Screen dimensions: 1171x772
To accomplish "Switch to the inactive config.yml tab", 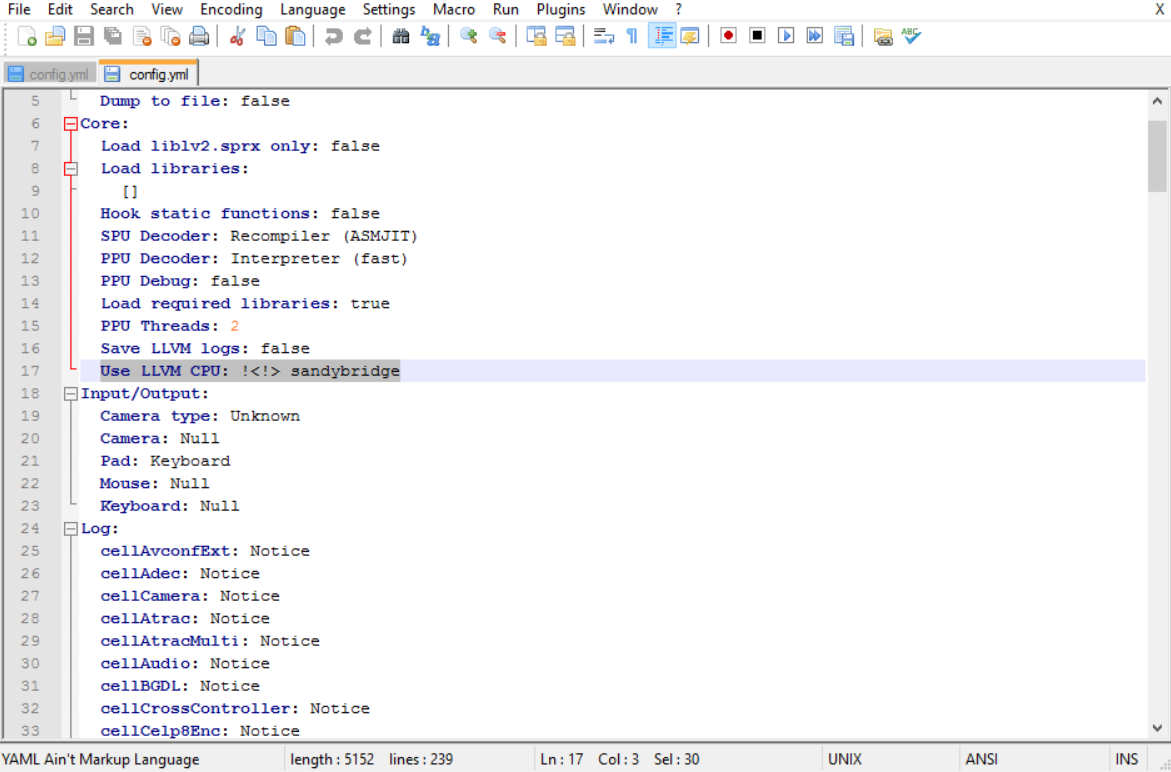I will coord(49,74).
